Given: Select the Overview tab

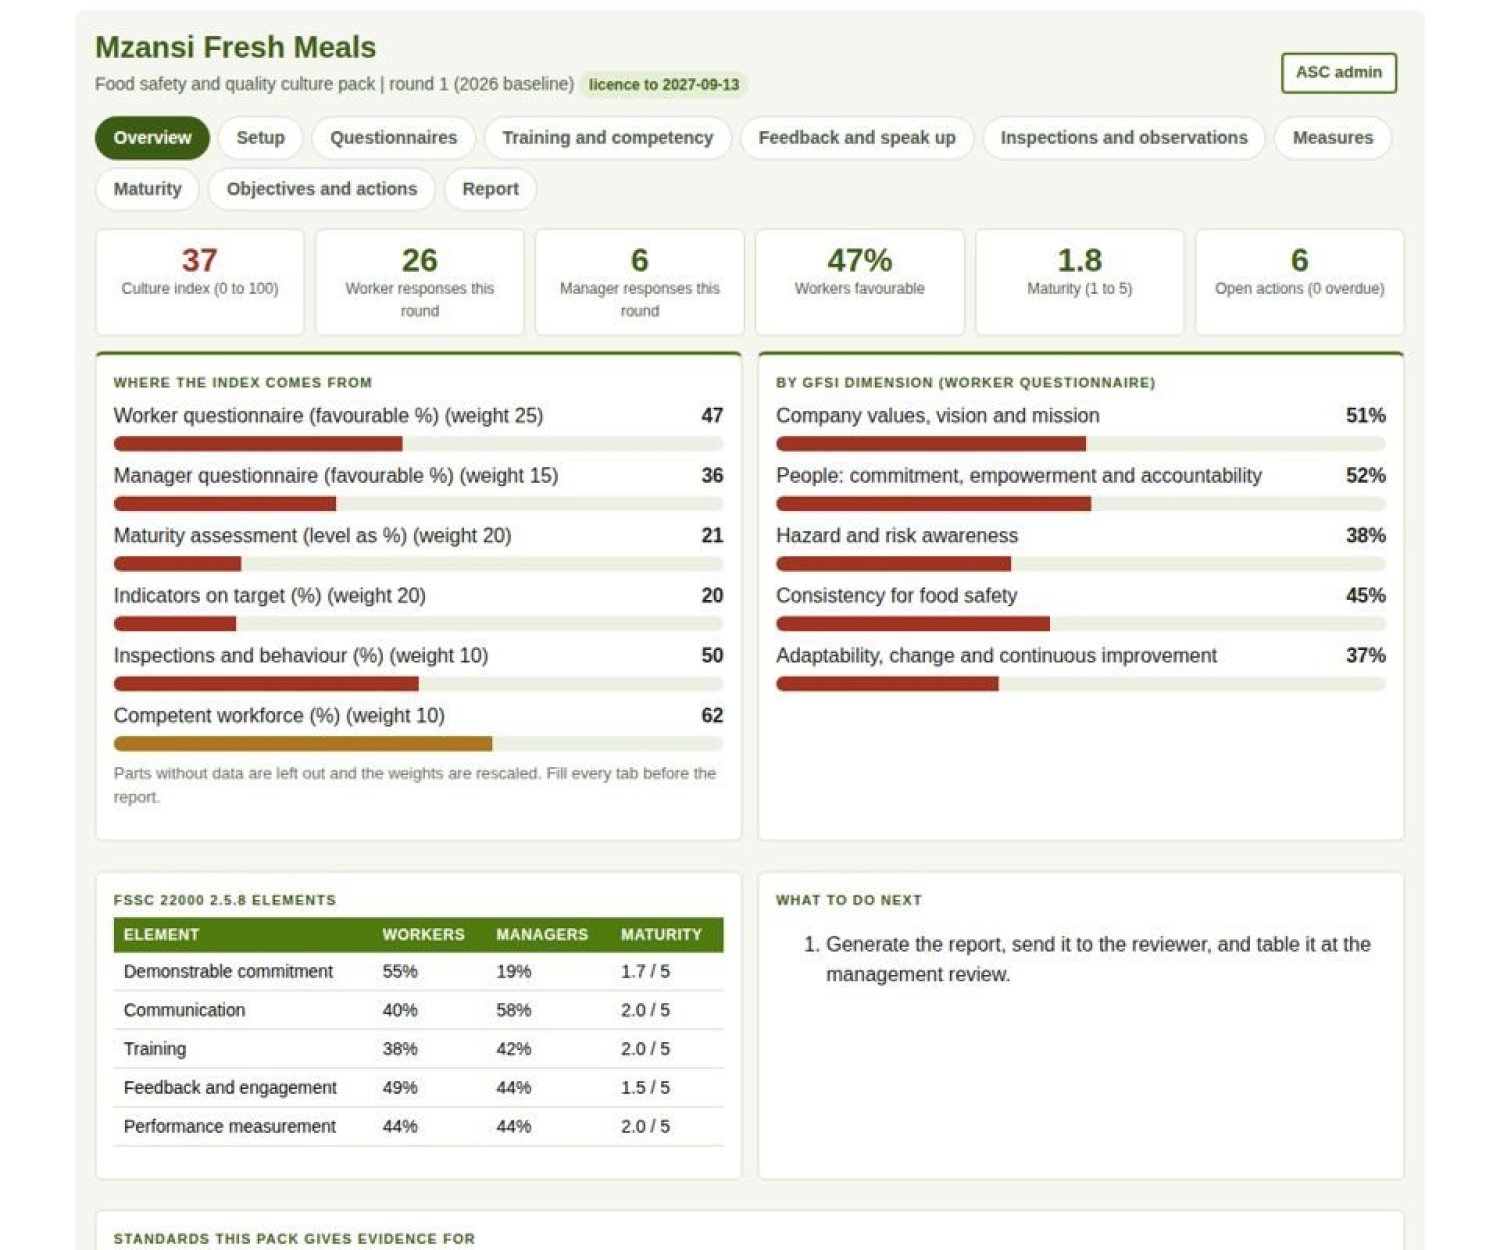Looking at the screenshot, I should [x=152, y=138].
